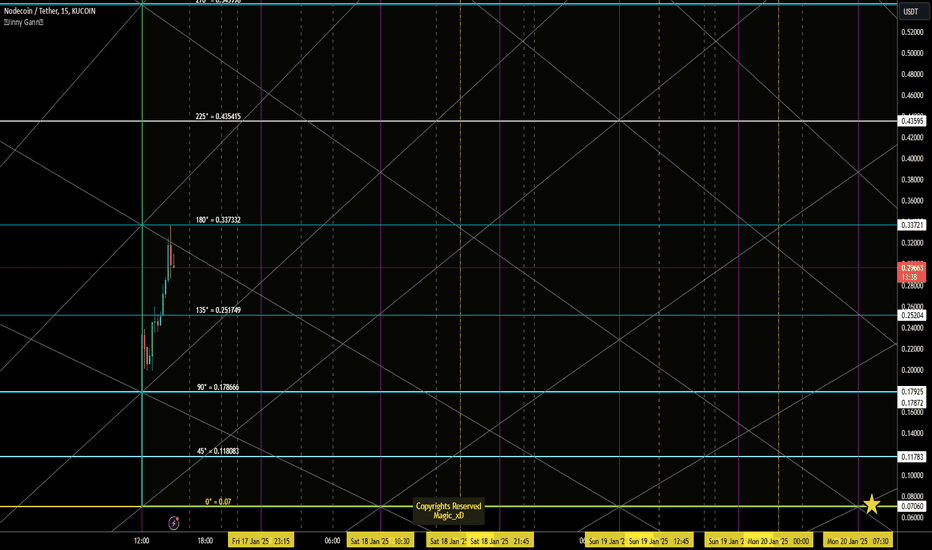Click the 0.50000 price scale tick
Viewport: 932px width, 550px height.
pos(912,53)
